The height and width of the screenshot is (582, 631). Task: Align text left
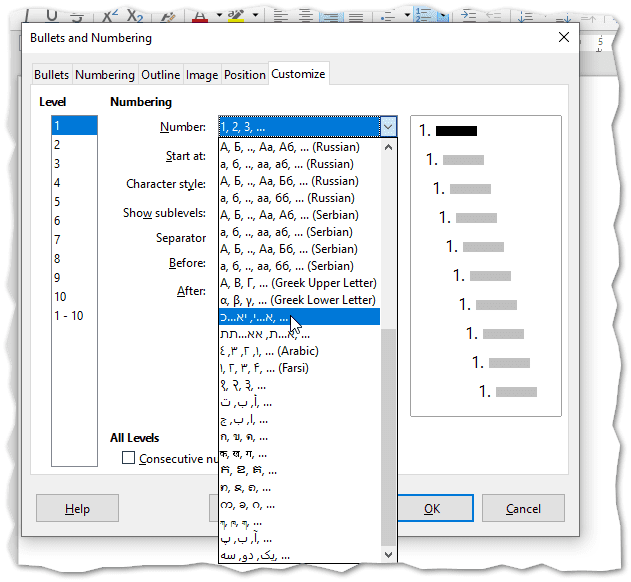click(281, 16)
